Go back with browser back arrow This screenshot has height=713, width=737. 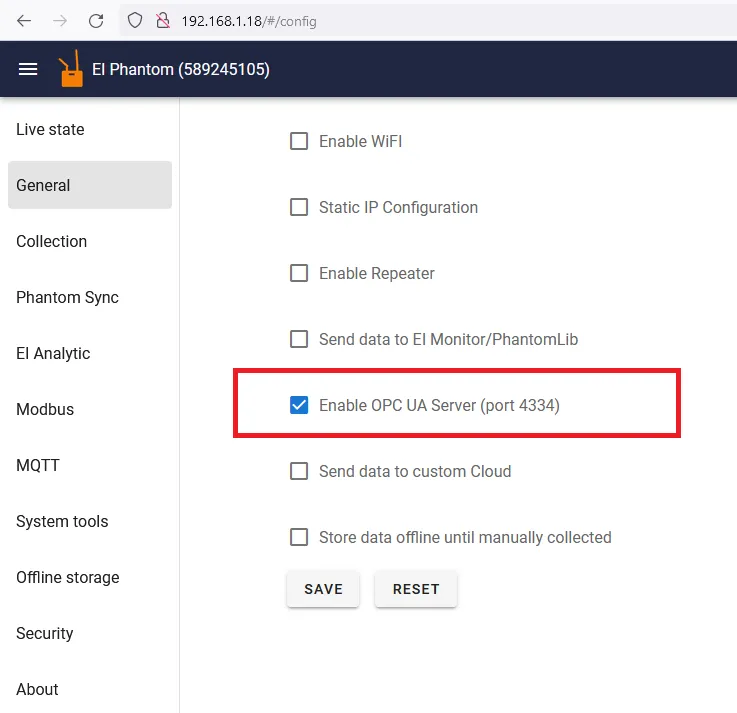pyautogui.click(x=24, y=21)
